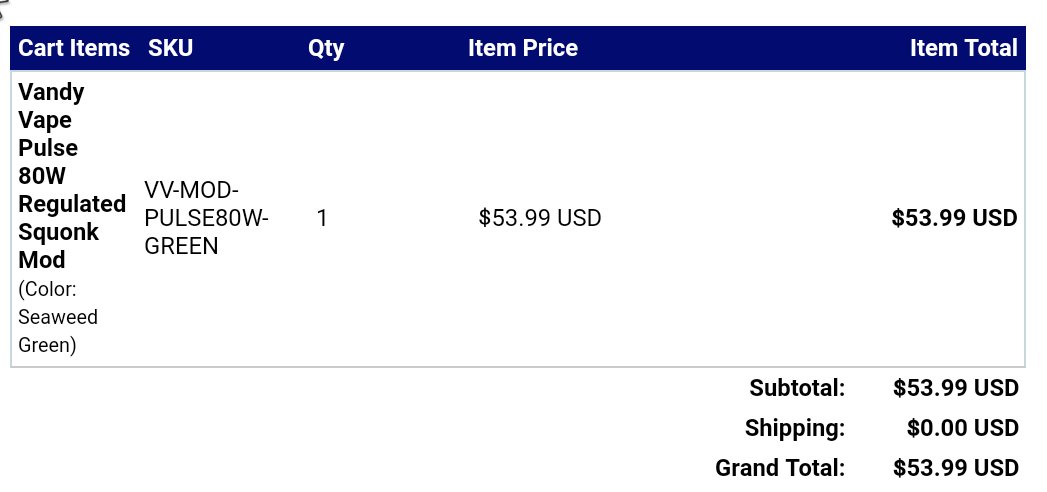
Task: Click the $53.99 USD item price
Action: pos(540,218)
